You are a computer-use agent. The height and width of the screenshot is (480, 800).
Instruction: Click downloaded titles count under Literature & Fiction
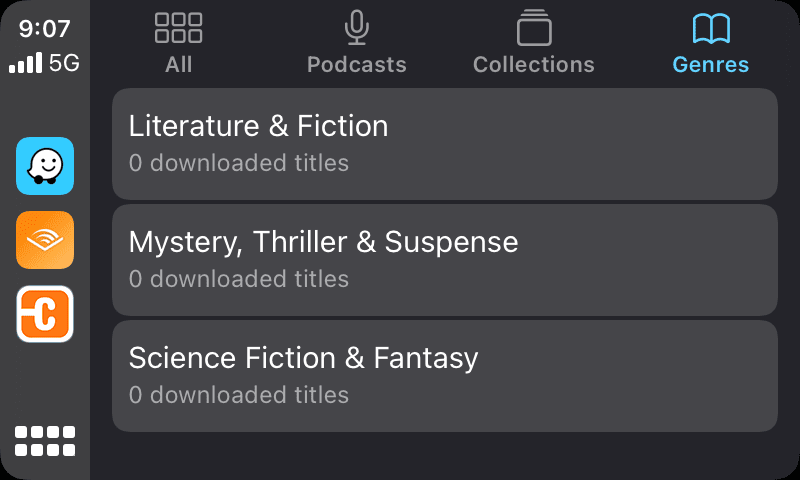[x=239, y=162]
